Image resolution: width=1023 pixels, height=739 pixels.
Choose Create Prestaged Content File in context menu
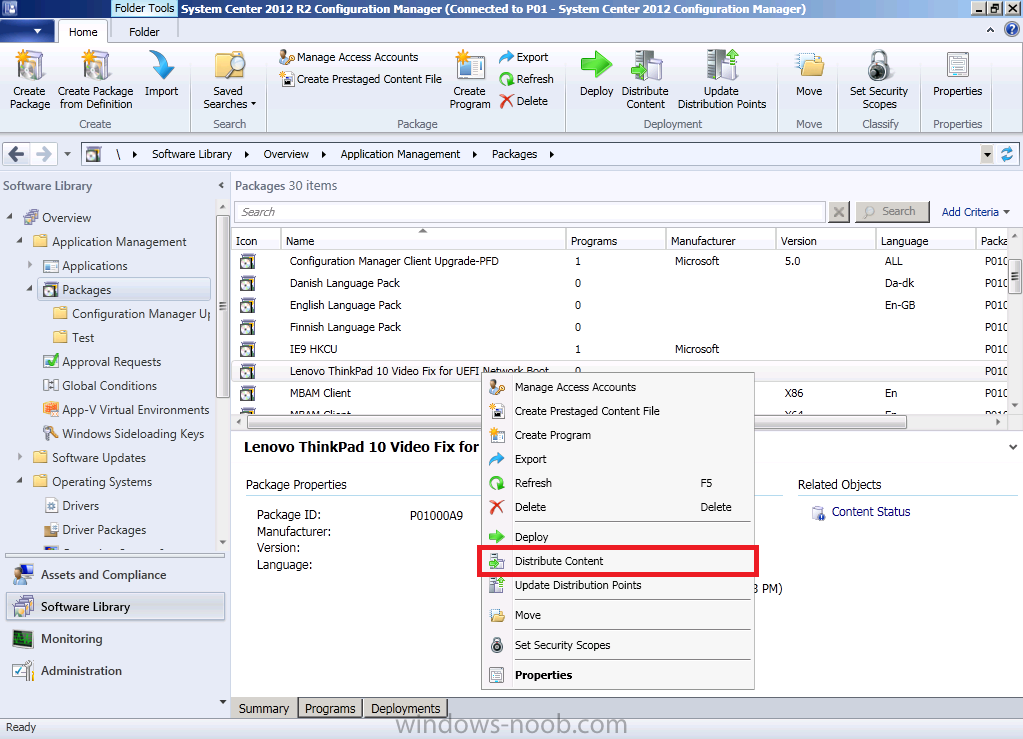point(618,411)
